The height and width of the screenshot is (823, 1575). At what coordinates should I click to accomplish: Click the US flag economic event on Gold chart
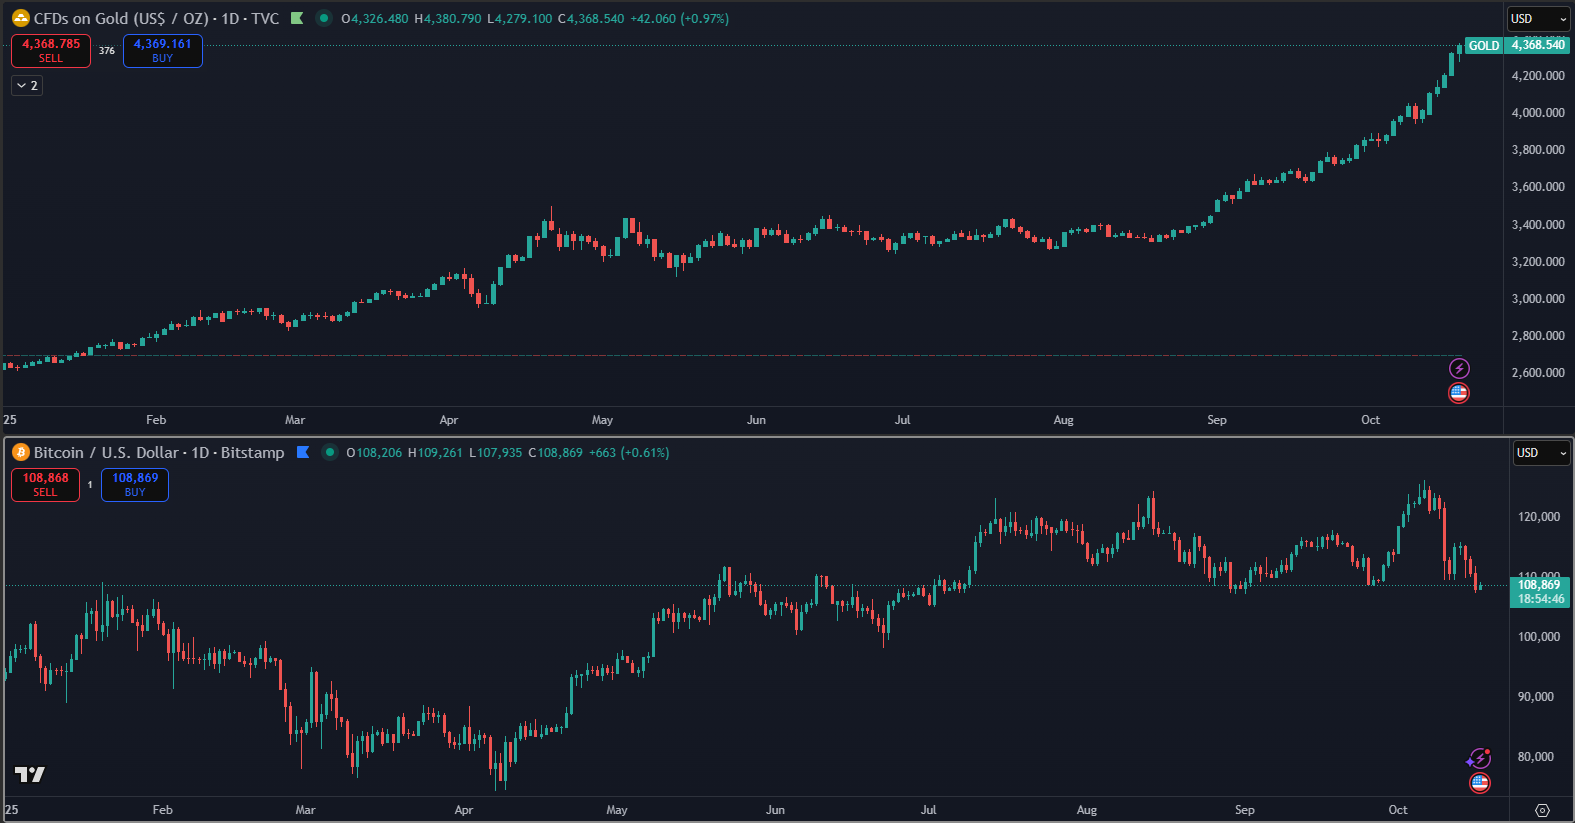point(1459,393)
